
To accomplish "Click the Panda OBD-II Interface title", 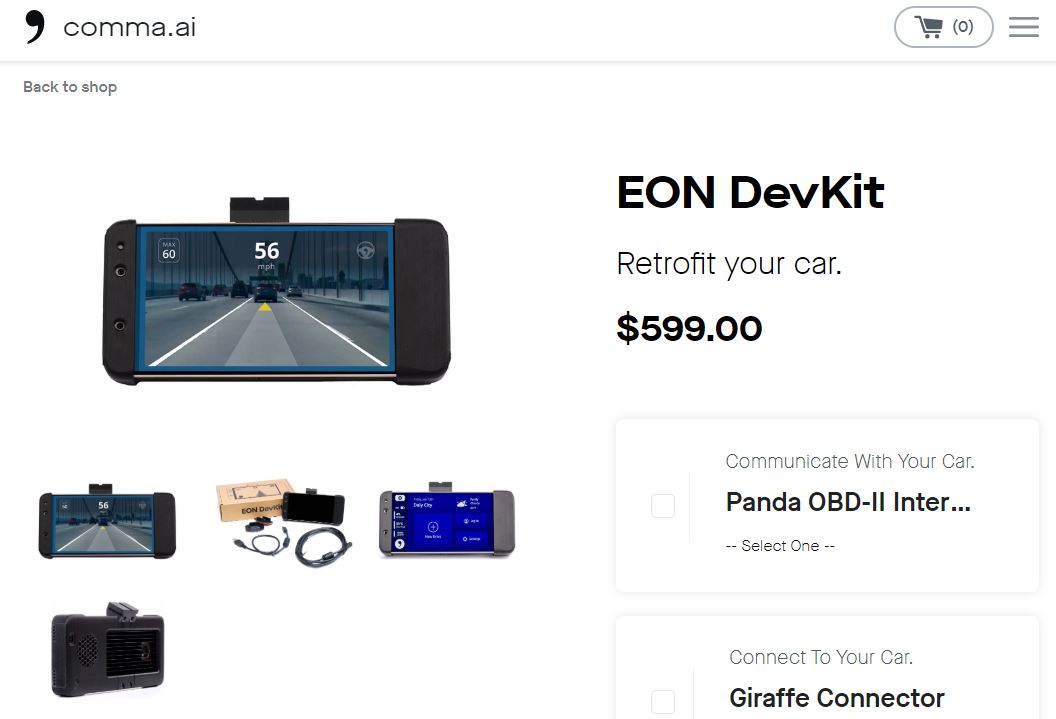I will tap(849, 502).
